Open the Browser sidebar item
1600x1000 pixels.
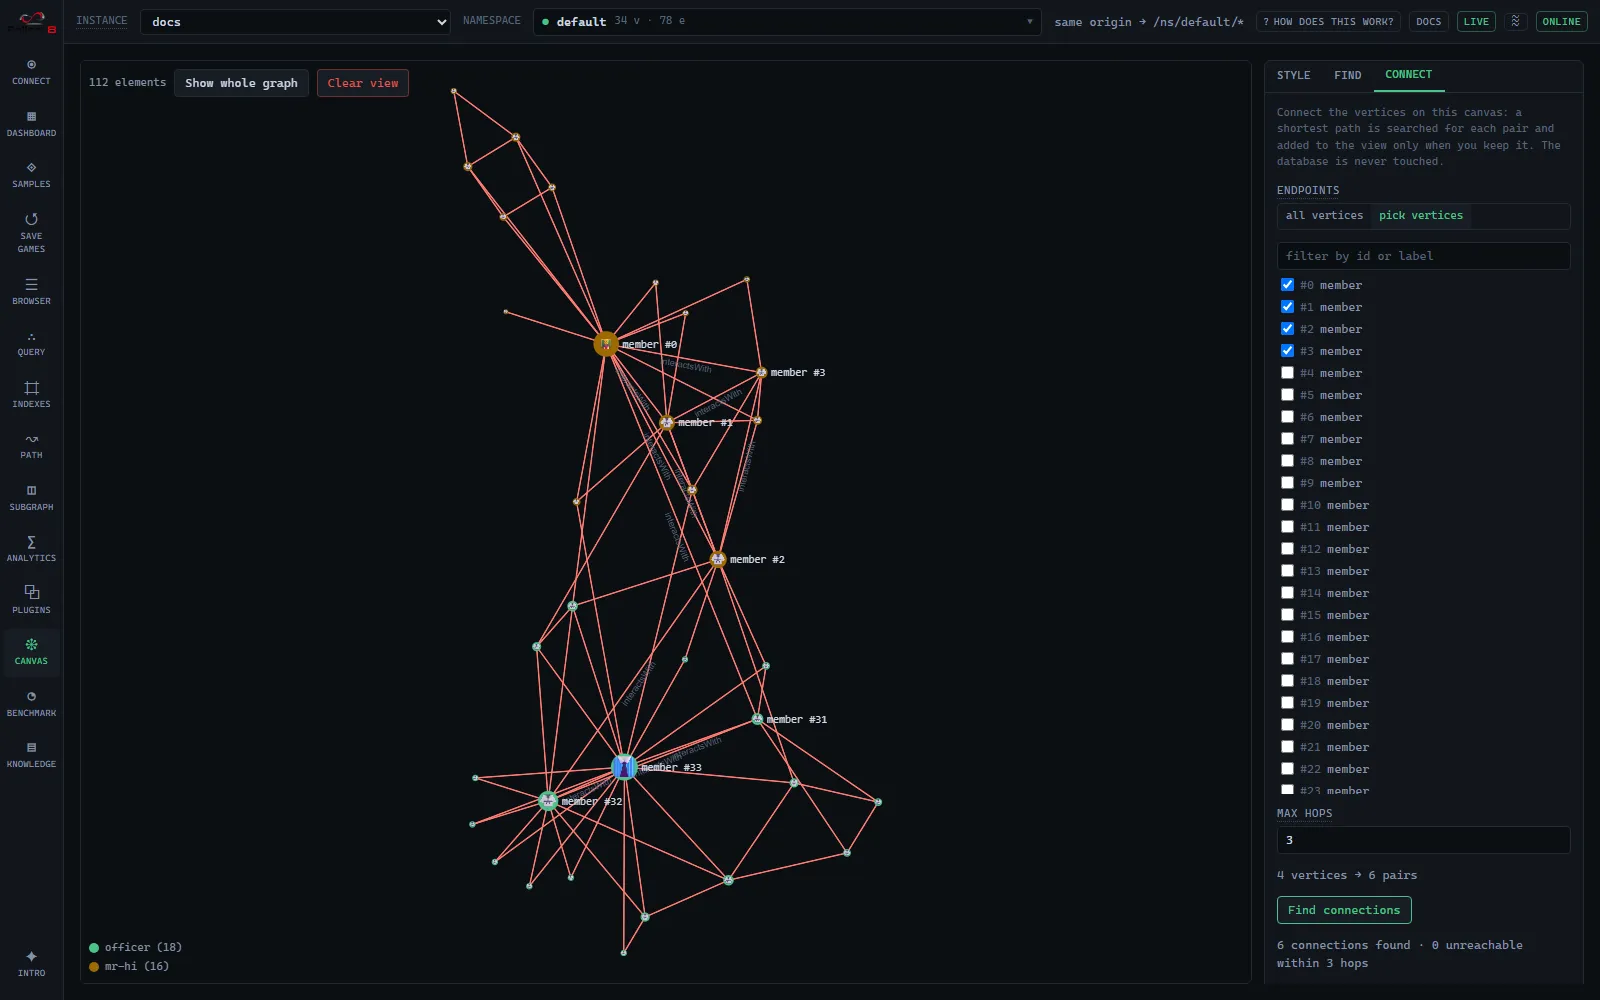click(31, 292)
